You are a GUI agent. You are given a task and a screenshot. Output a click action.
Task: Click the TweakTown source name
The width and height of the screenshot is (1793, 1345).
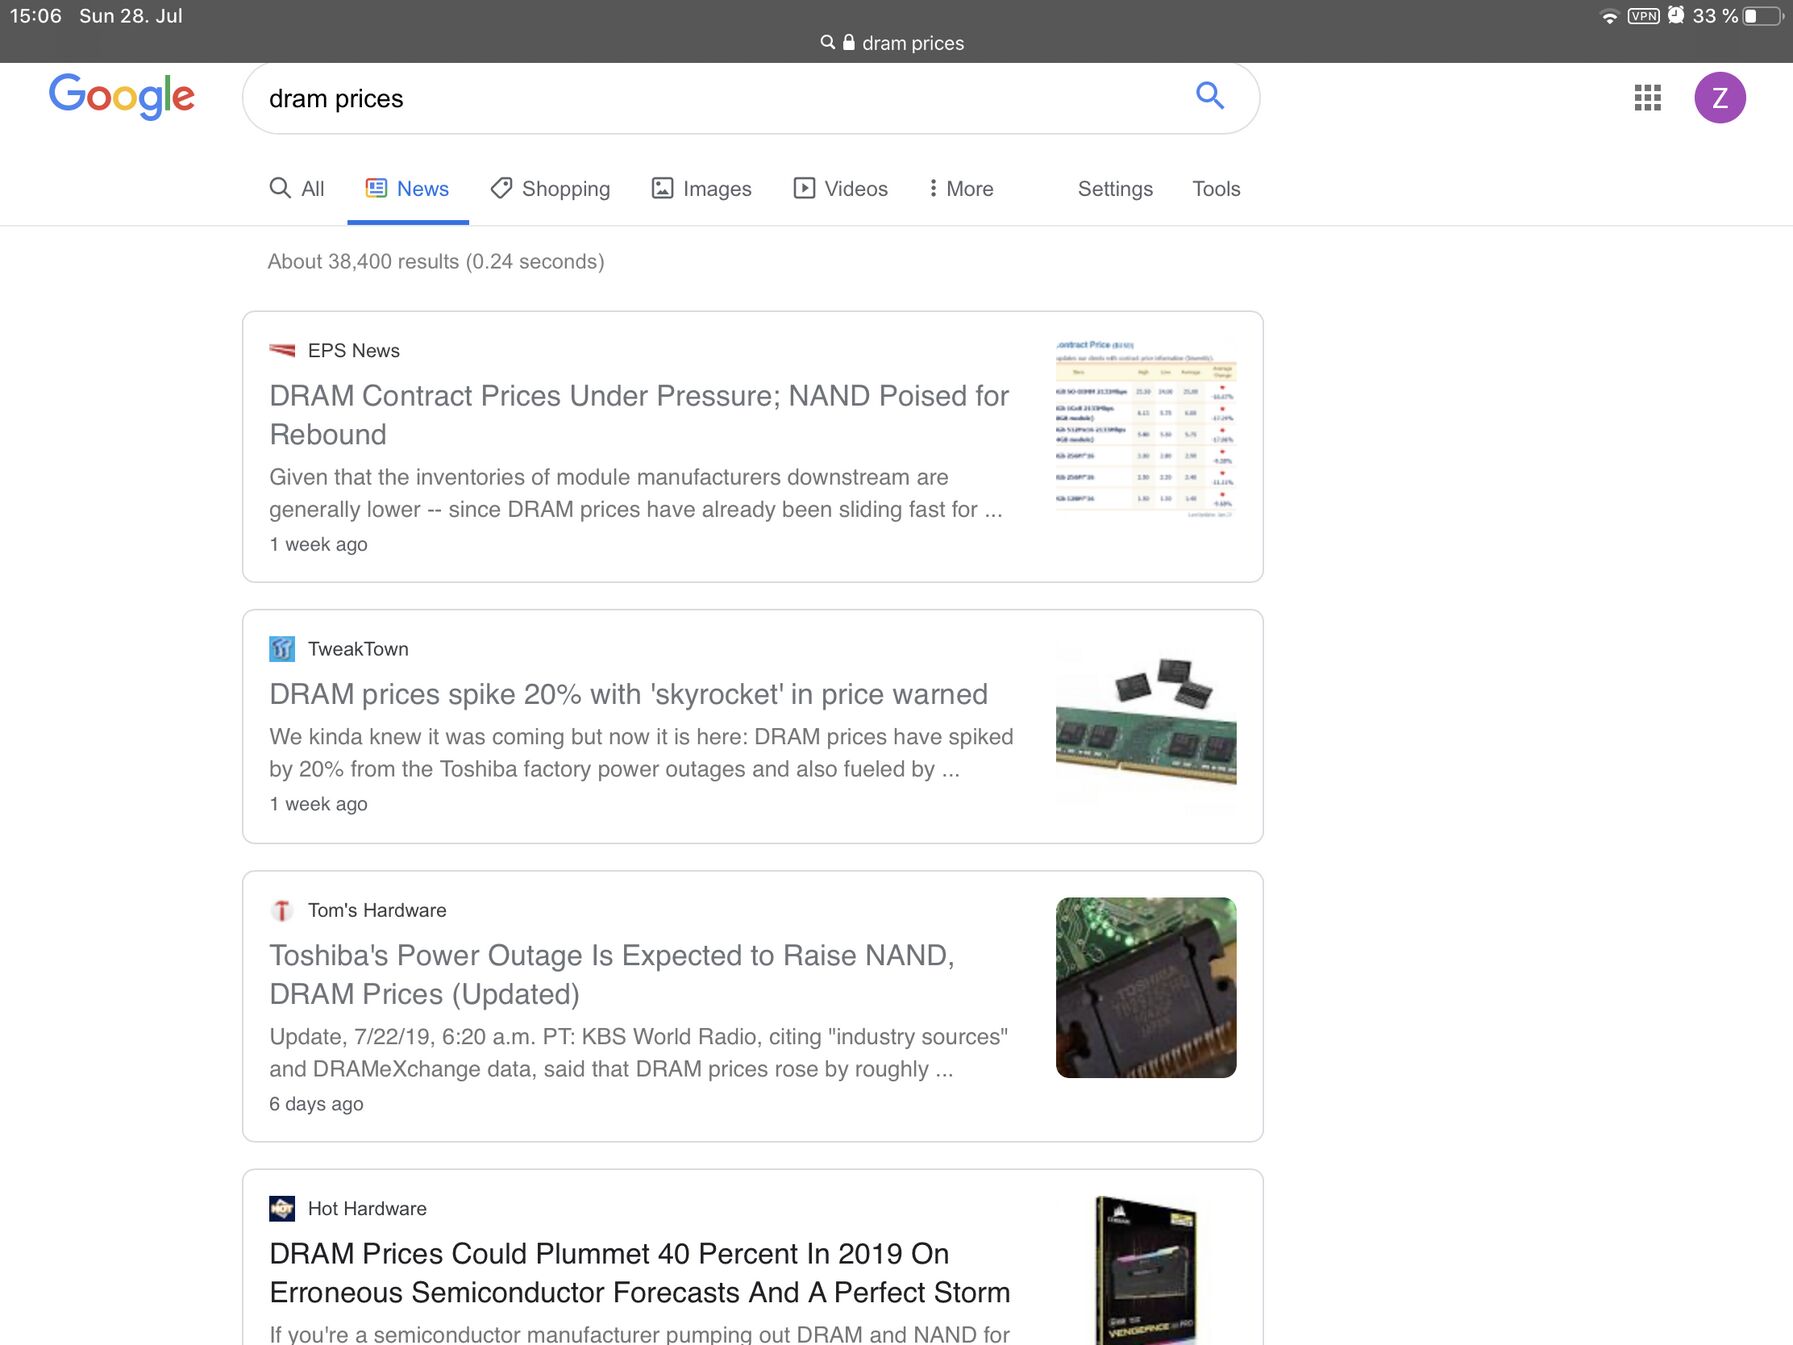pos(358,649)
